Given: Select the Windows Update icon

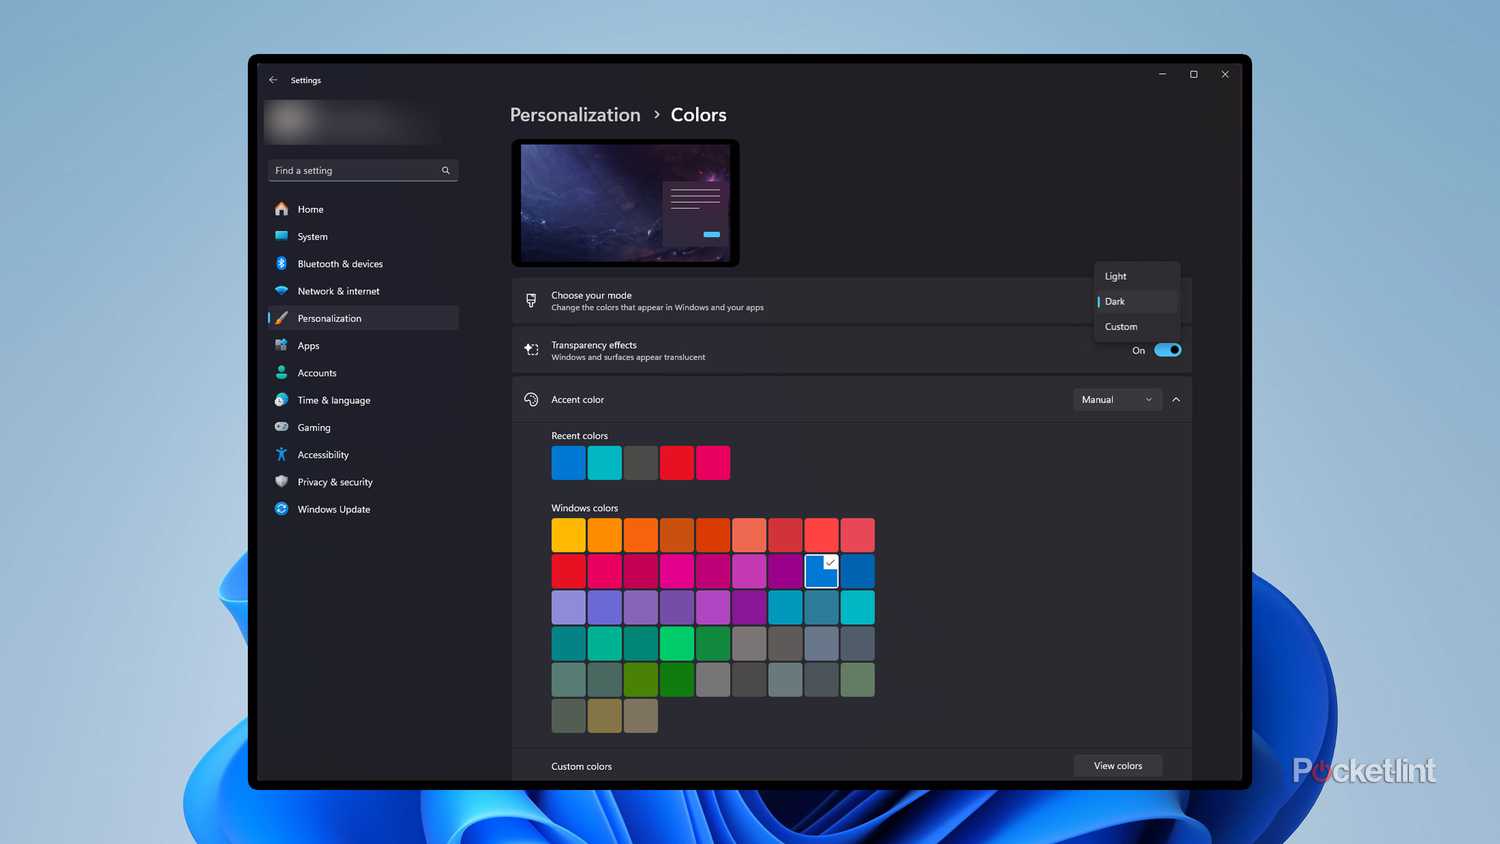Looking at the screenshot, I should [281, 509].
